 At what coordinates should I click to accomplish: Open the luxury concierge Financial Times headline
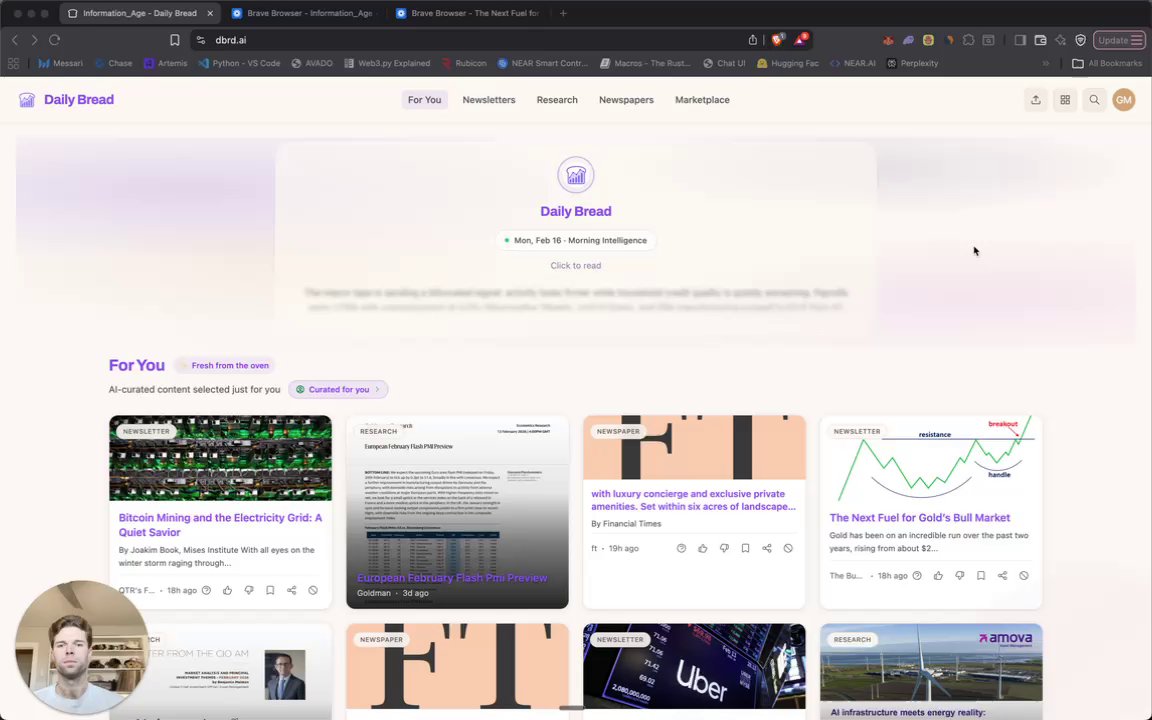pos(694,500)
